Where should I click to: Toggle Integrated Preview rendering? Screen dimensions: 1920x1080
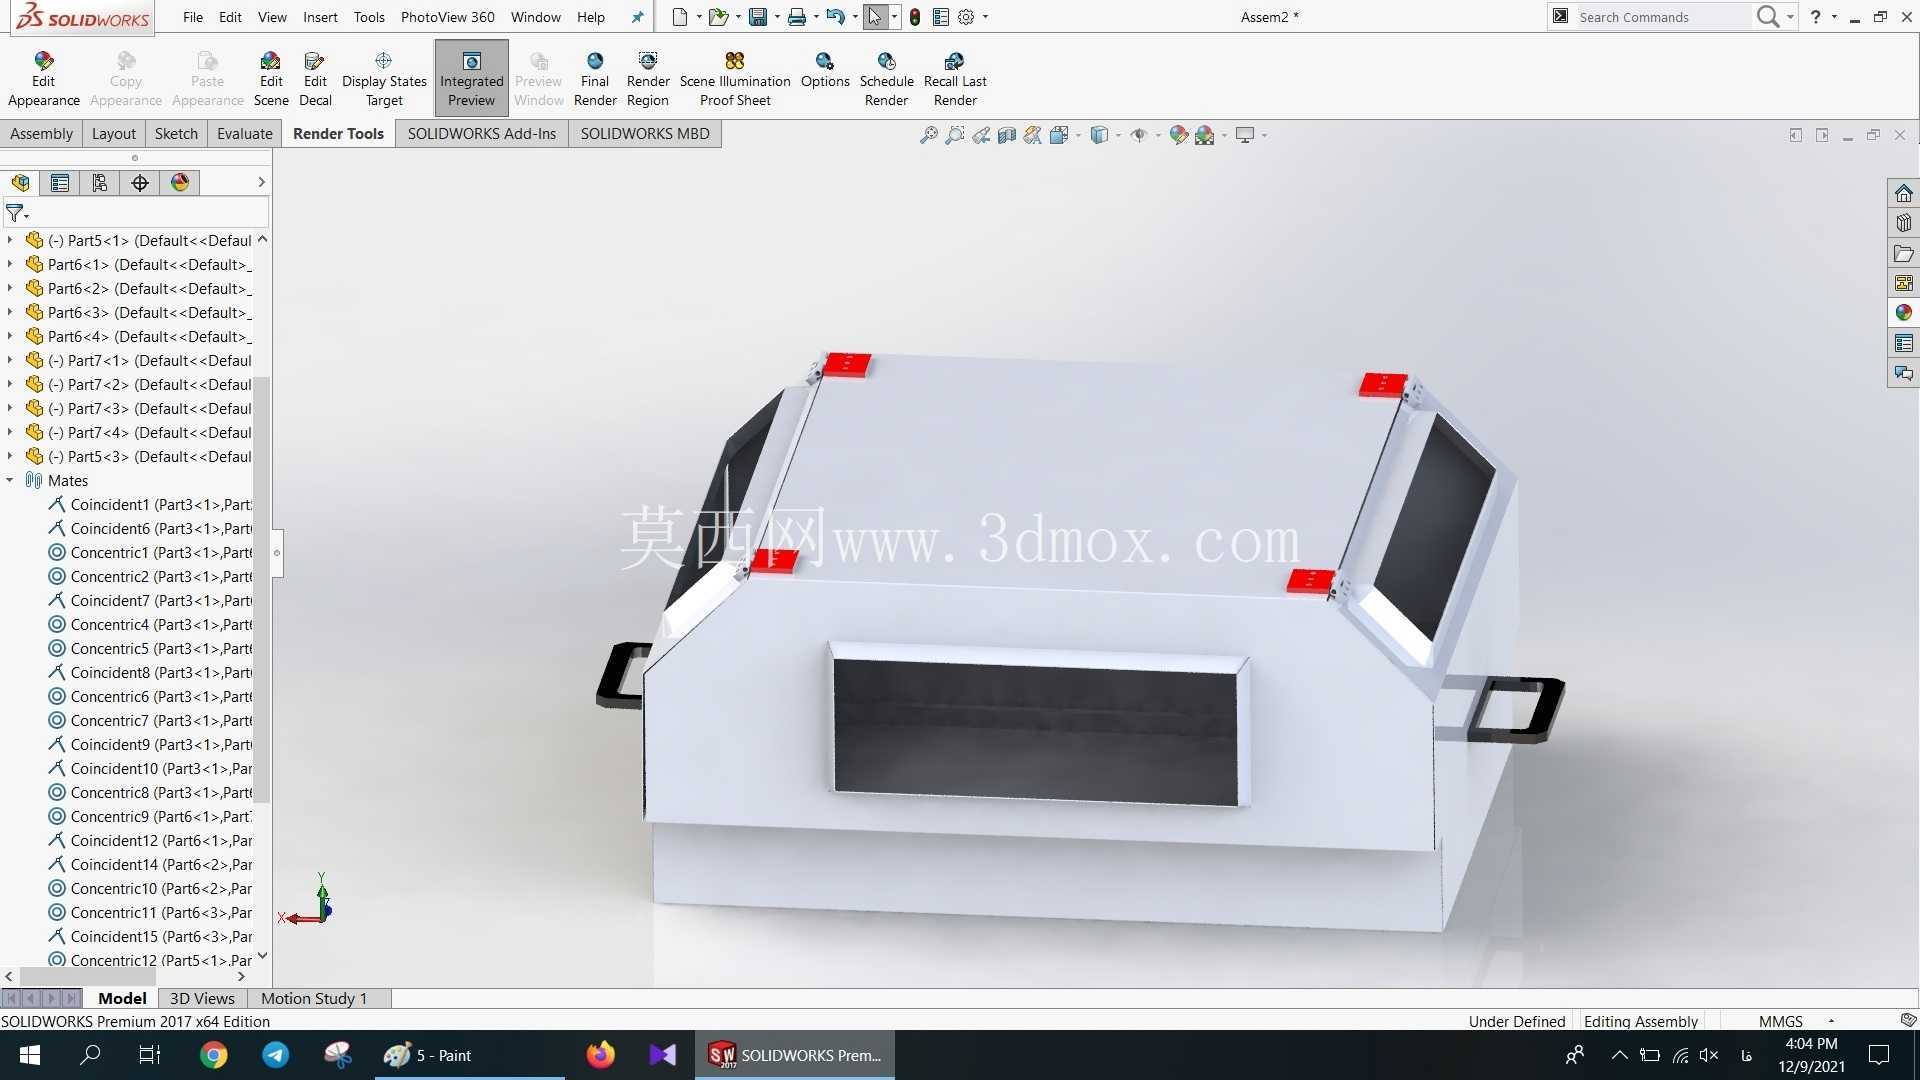pos(471,78)
